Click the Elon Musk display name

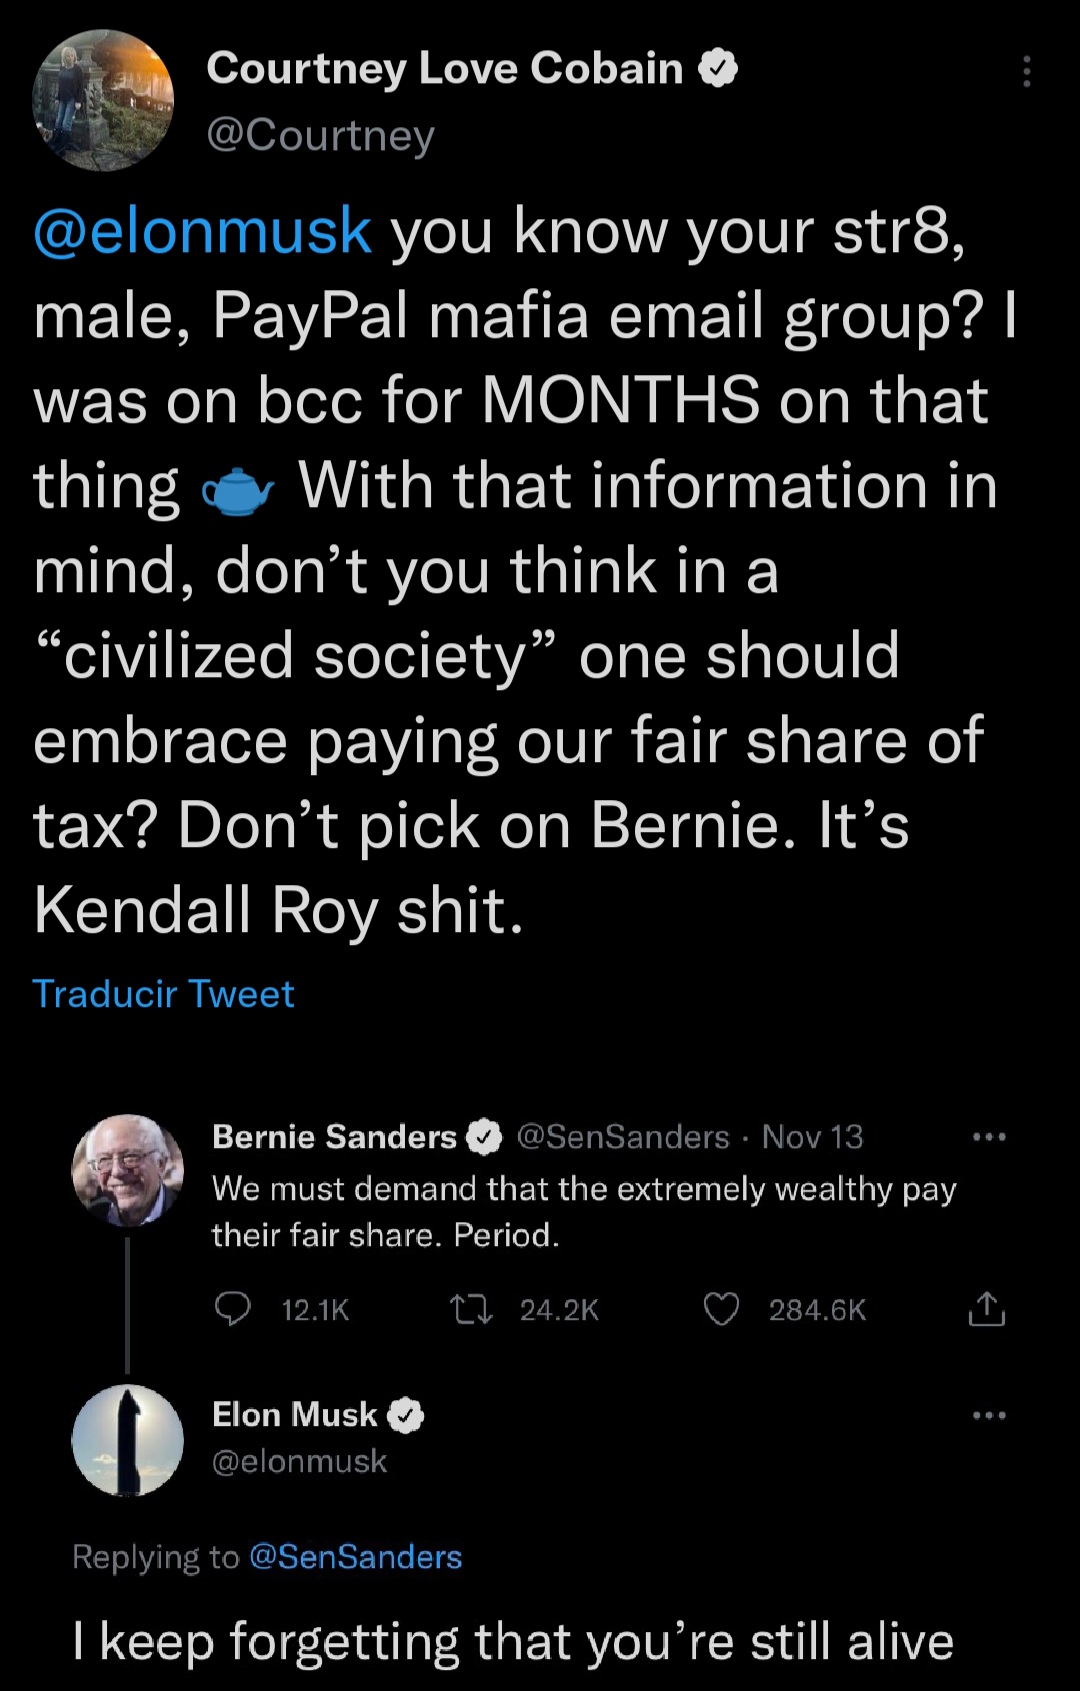tap(294, 1415)
